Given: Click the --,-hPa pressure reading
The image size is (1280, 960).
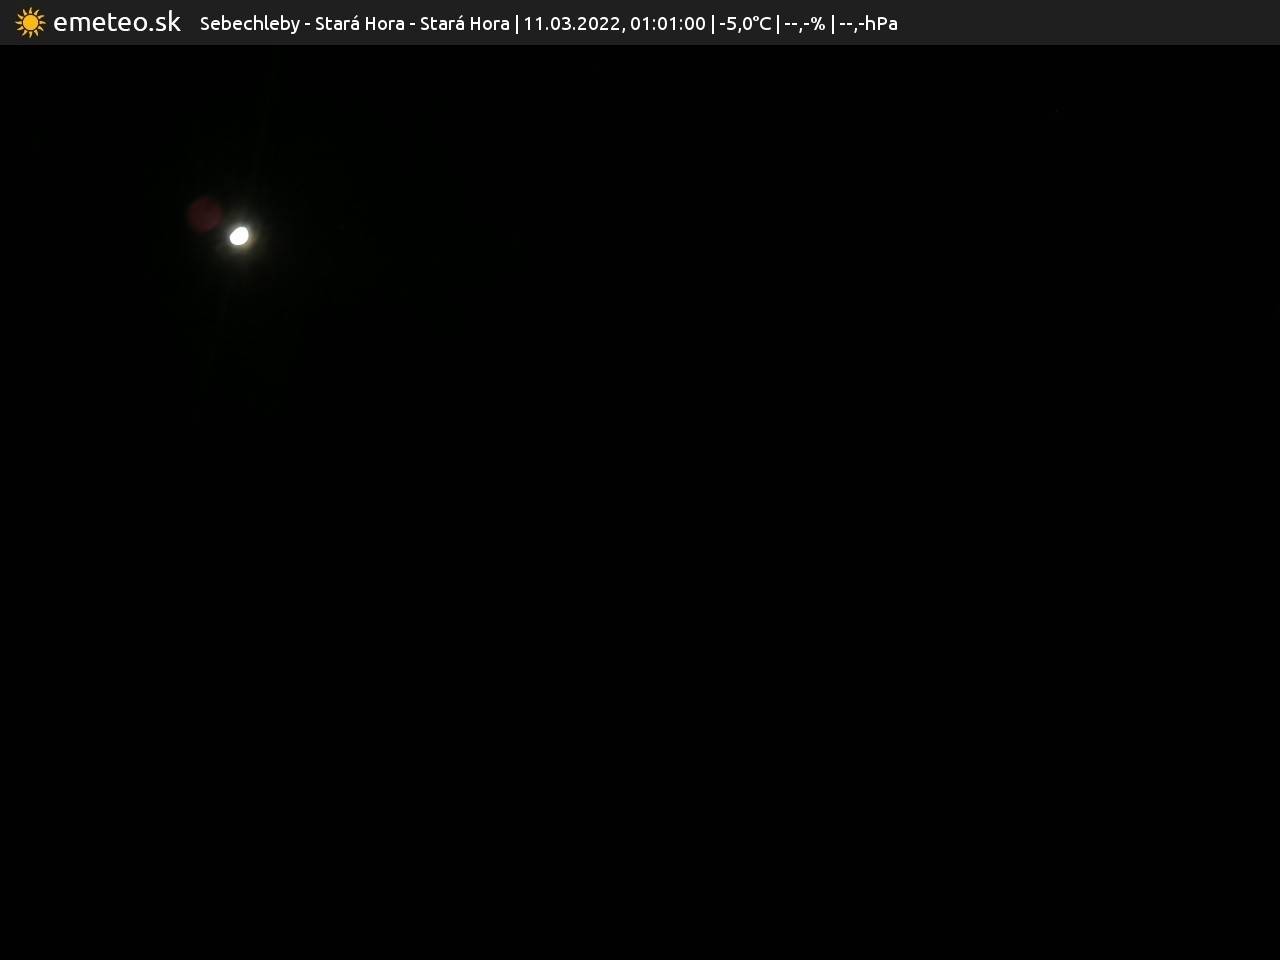Looking at the screenshot, I should (868, 23).
